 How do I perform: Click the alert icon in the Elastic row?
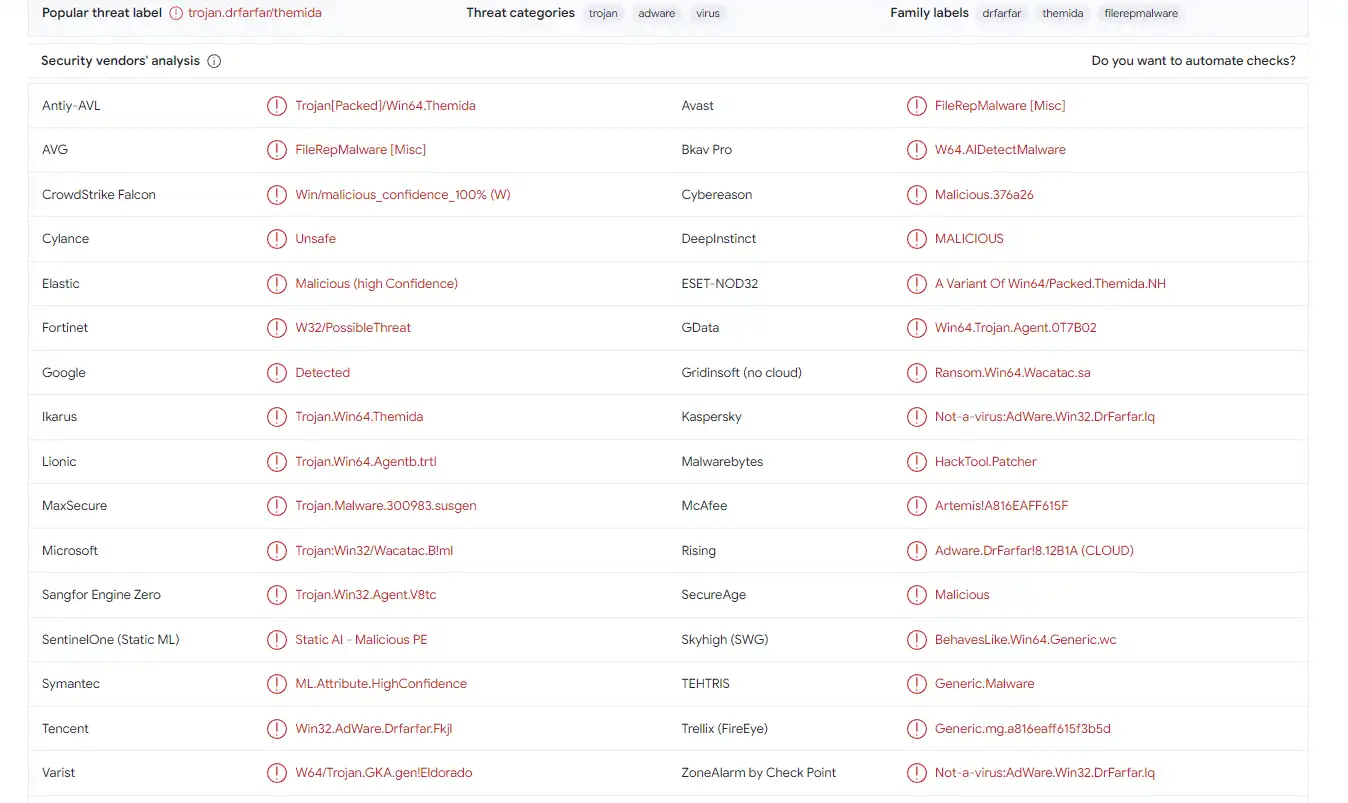[x=276, y=284]
